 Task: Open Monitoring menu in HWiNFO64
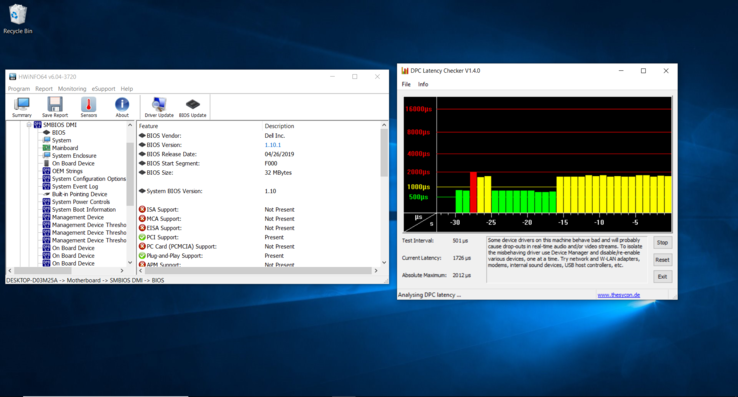tap(72, 89)
